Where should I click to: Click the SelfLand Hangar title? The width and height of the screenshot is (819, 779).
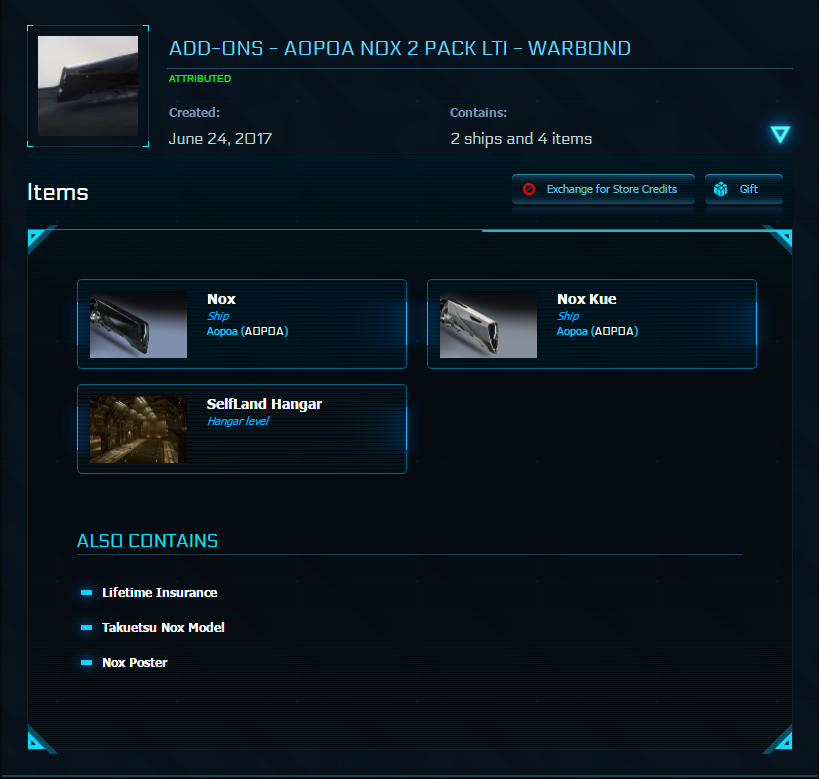point(264,404)
